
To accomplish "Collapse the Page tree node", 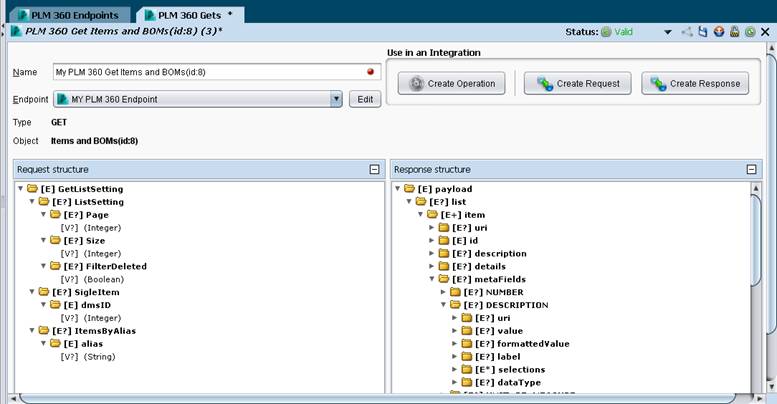I will 43,214.
